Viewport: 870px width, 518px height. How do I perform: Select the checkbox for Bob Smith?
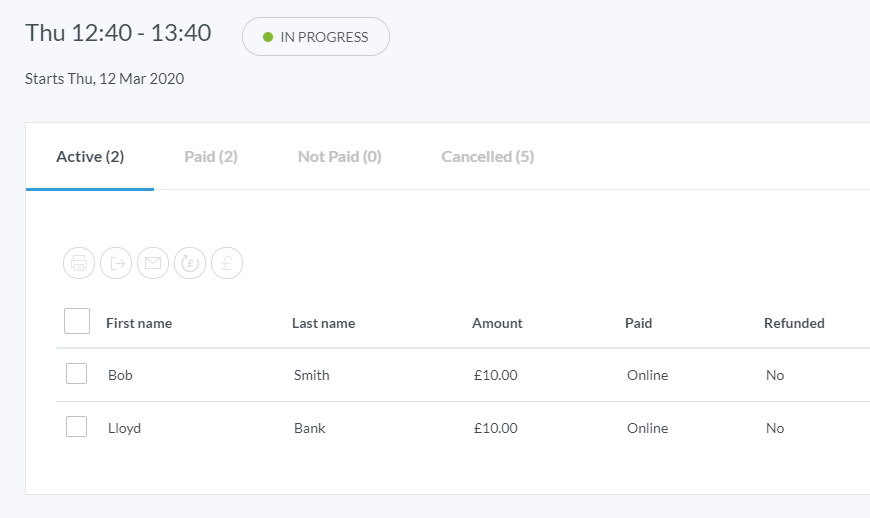pos(77,374)
